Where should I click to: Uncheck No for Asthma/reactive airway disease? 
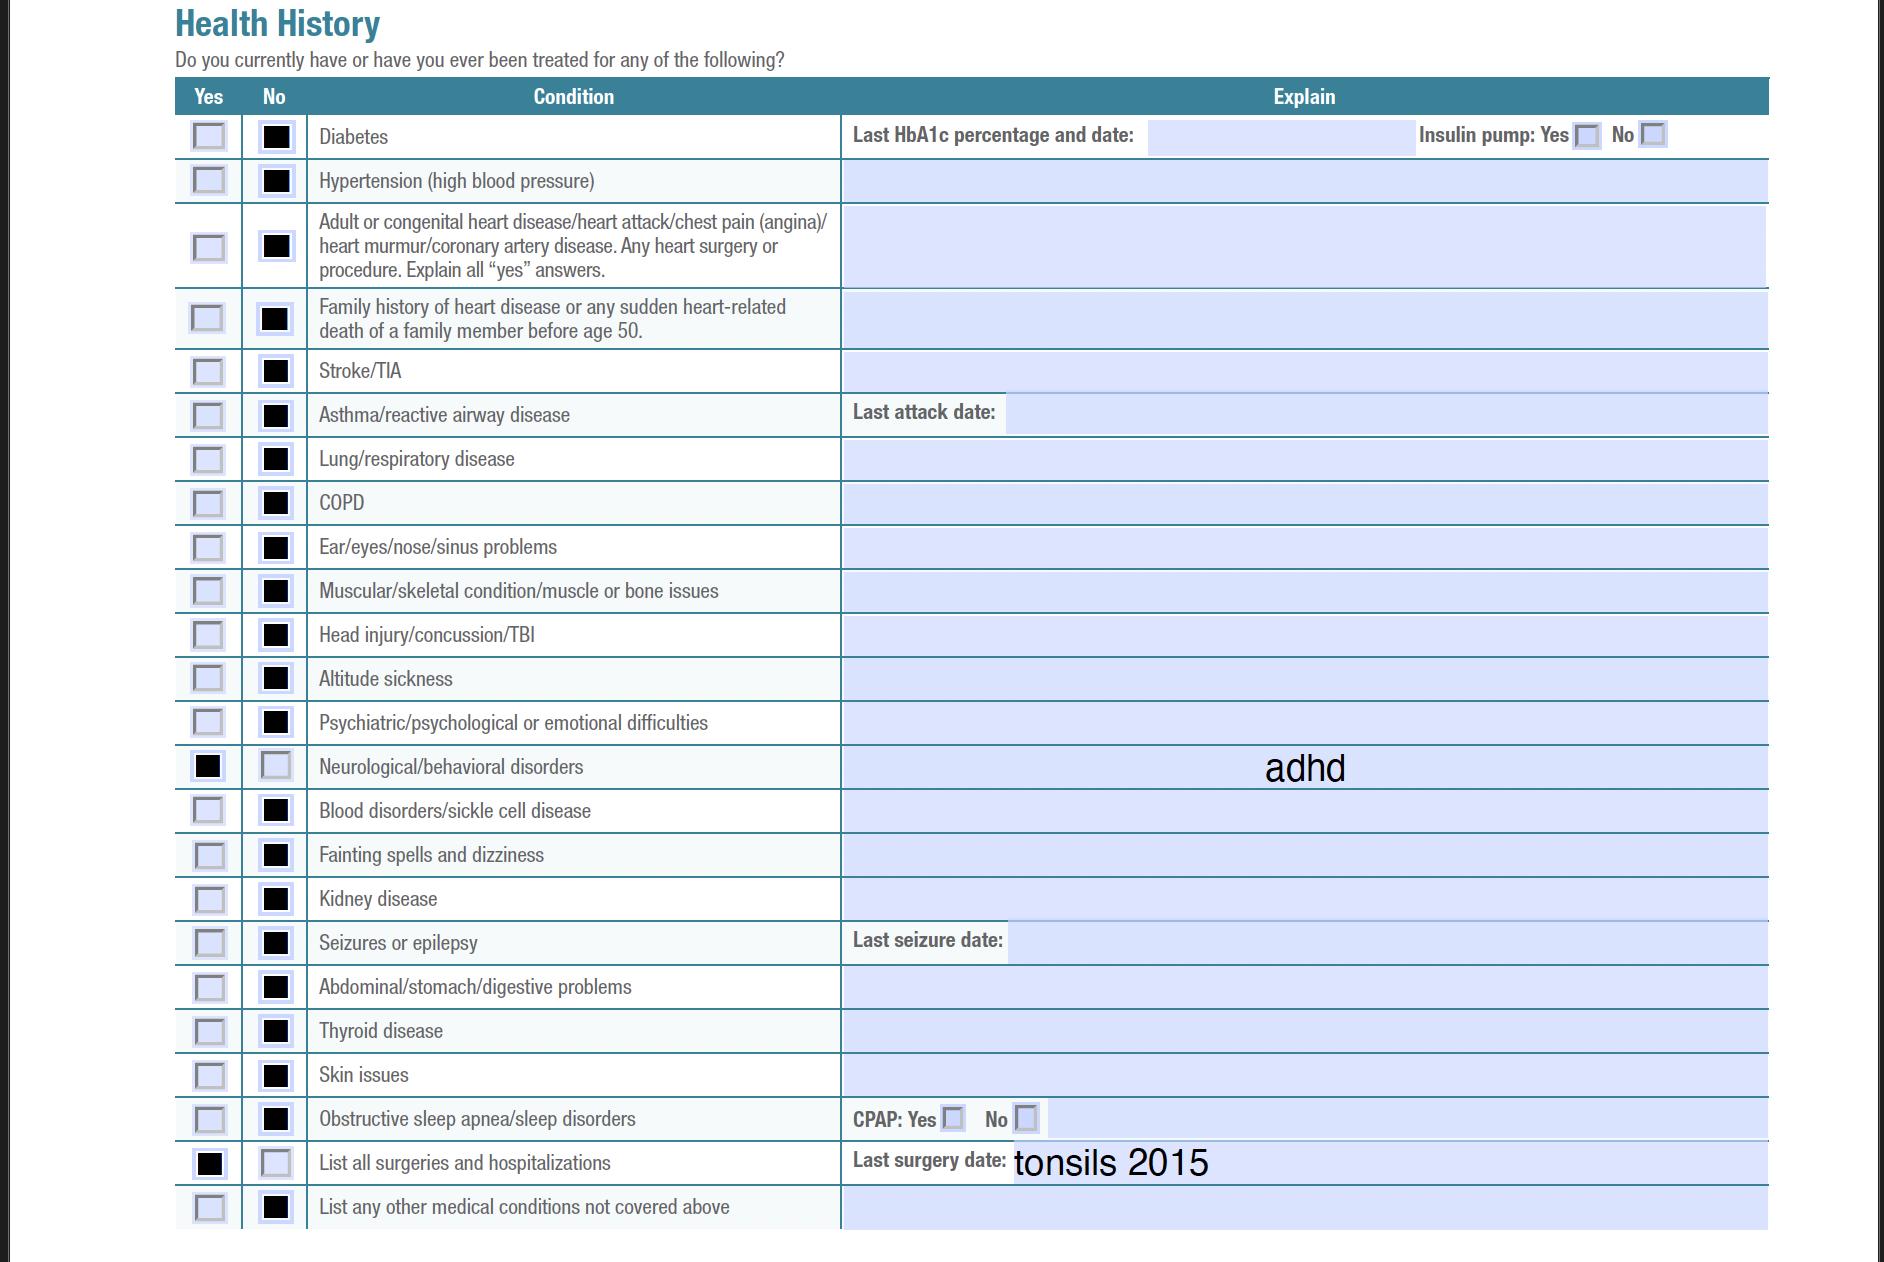tap(275, 415)
